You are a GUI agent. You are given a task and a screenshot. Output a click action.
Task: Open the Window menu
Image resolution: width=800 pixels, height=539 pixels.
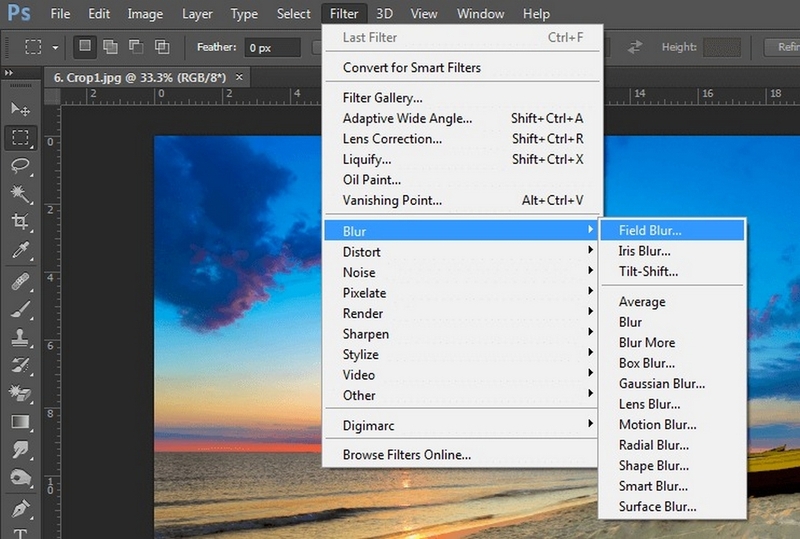[480, 14]
